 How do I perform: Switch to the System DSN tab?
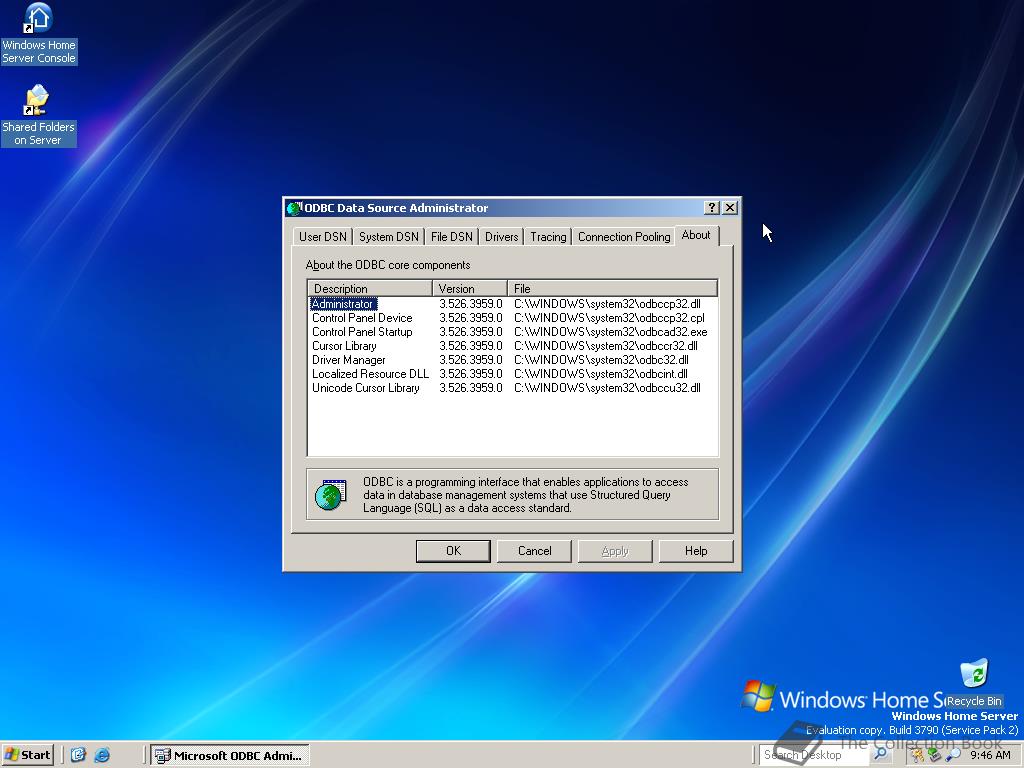click(x=389, y=237)
